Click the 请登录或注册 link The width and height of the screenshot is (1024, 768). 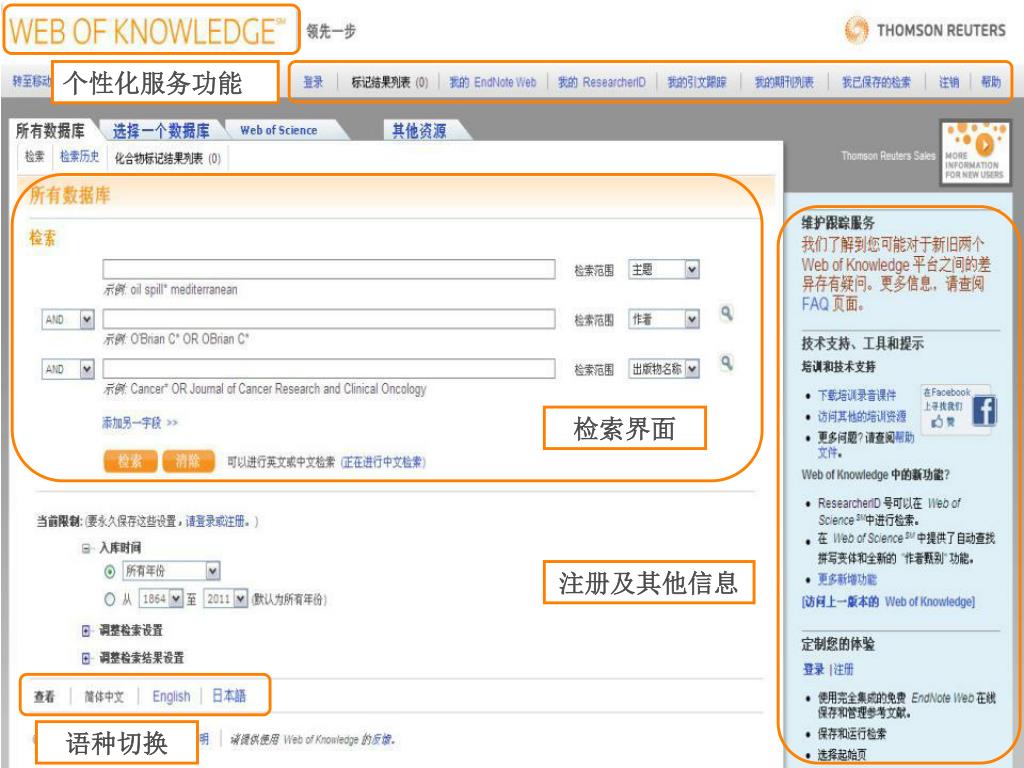[217, 521]
